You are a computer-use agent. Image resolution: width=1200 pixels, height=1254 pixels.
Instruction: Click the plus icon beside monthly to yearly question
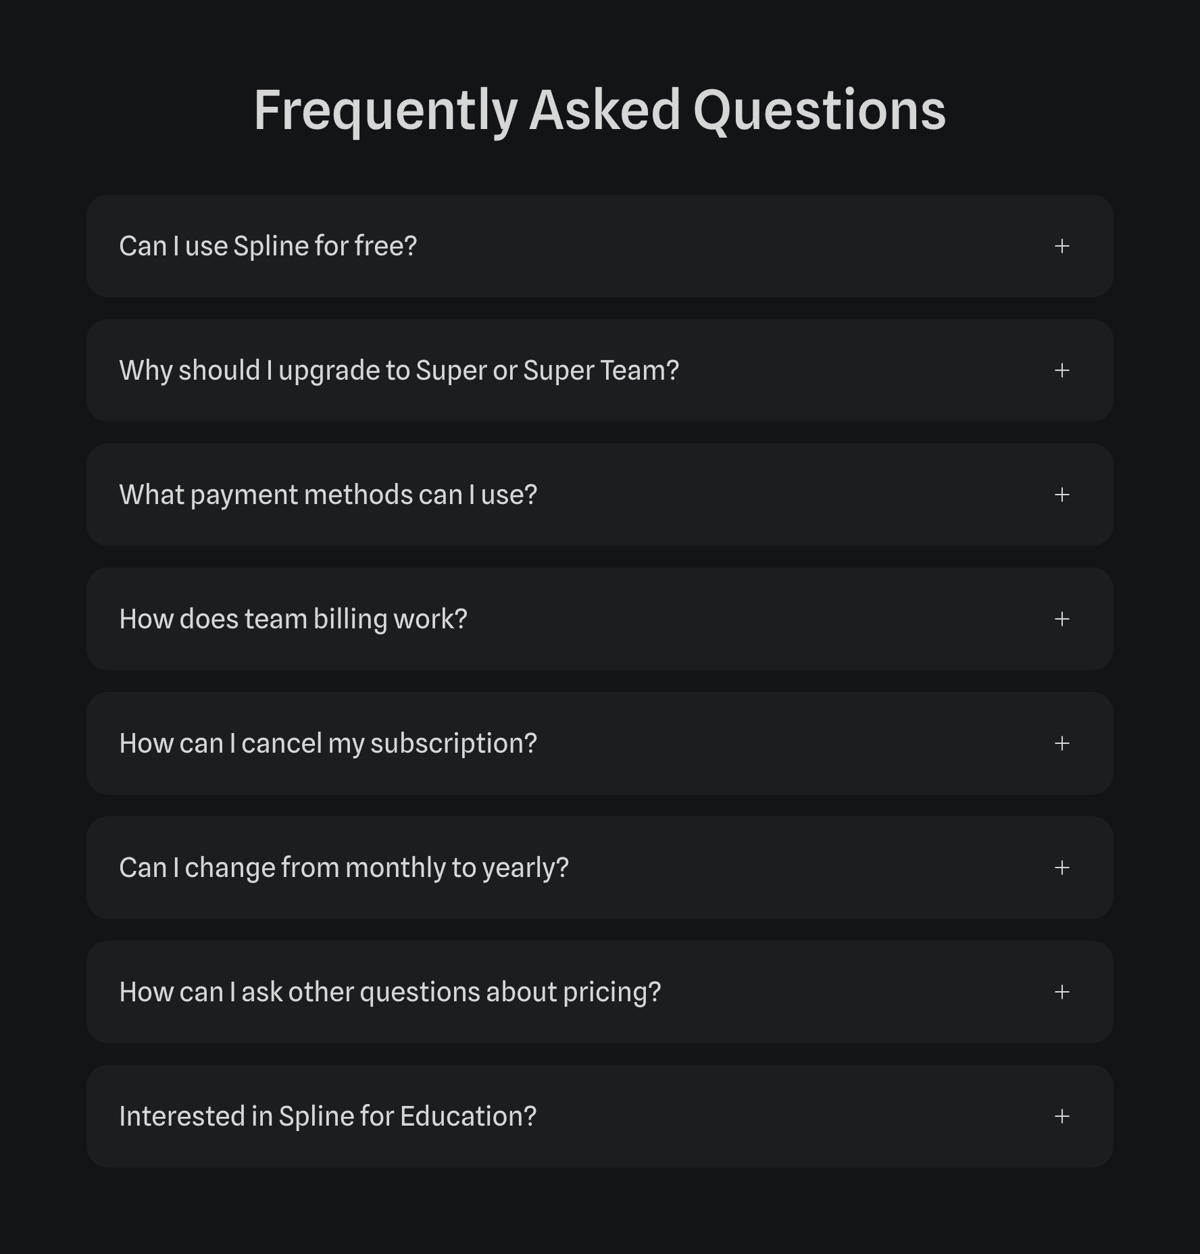click(x=1062, y=867)
